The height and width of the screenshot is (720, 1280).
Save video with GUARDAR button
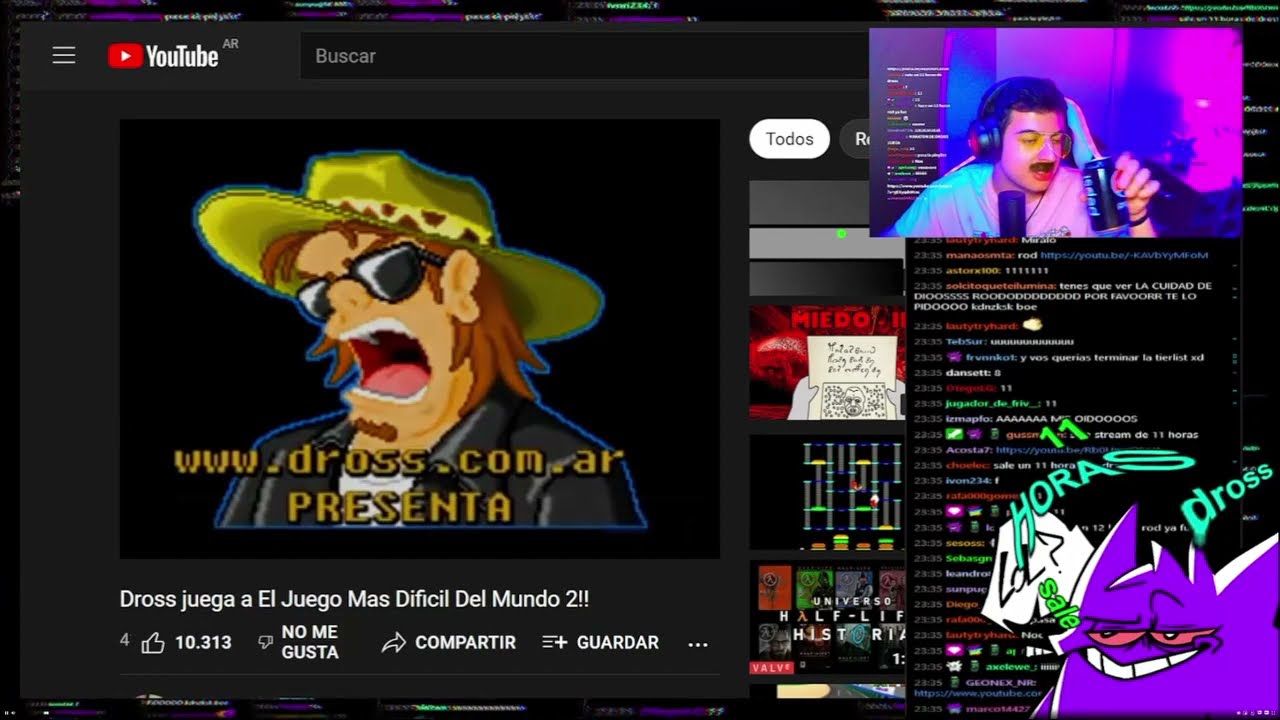pos(600,643)
